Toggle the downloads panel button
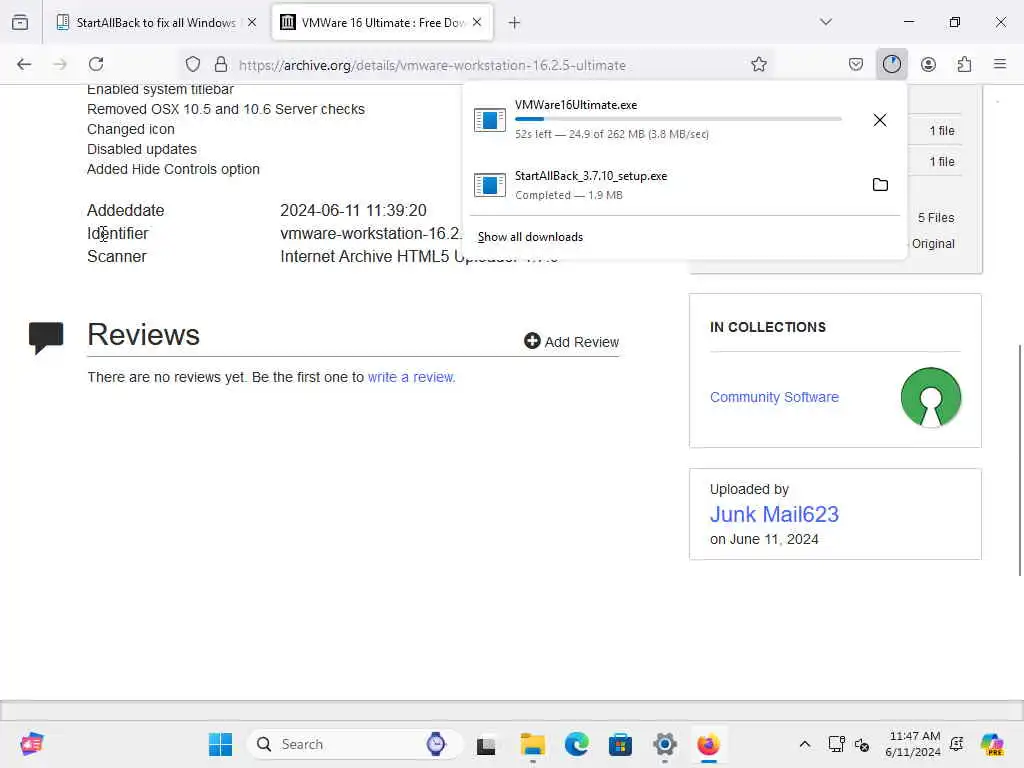The height and width of the screenshot is (768, 1024). tap(892, 64)
